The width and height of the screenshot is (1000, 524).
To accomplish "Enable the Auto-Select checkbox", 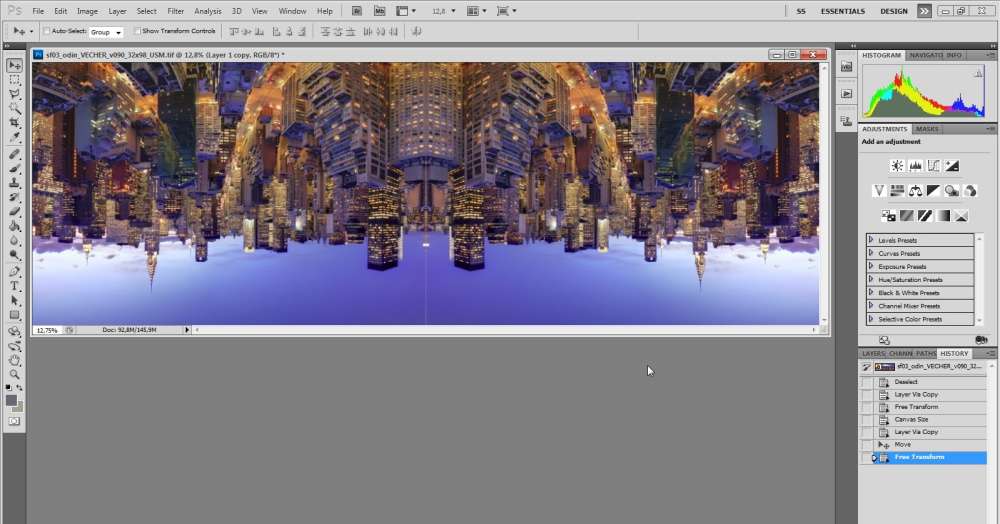I will click(x=47, y=31).
